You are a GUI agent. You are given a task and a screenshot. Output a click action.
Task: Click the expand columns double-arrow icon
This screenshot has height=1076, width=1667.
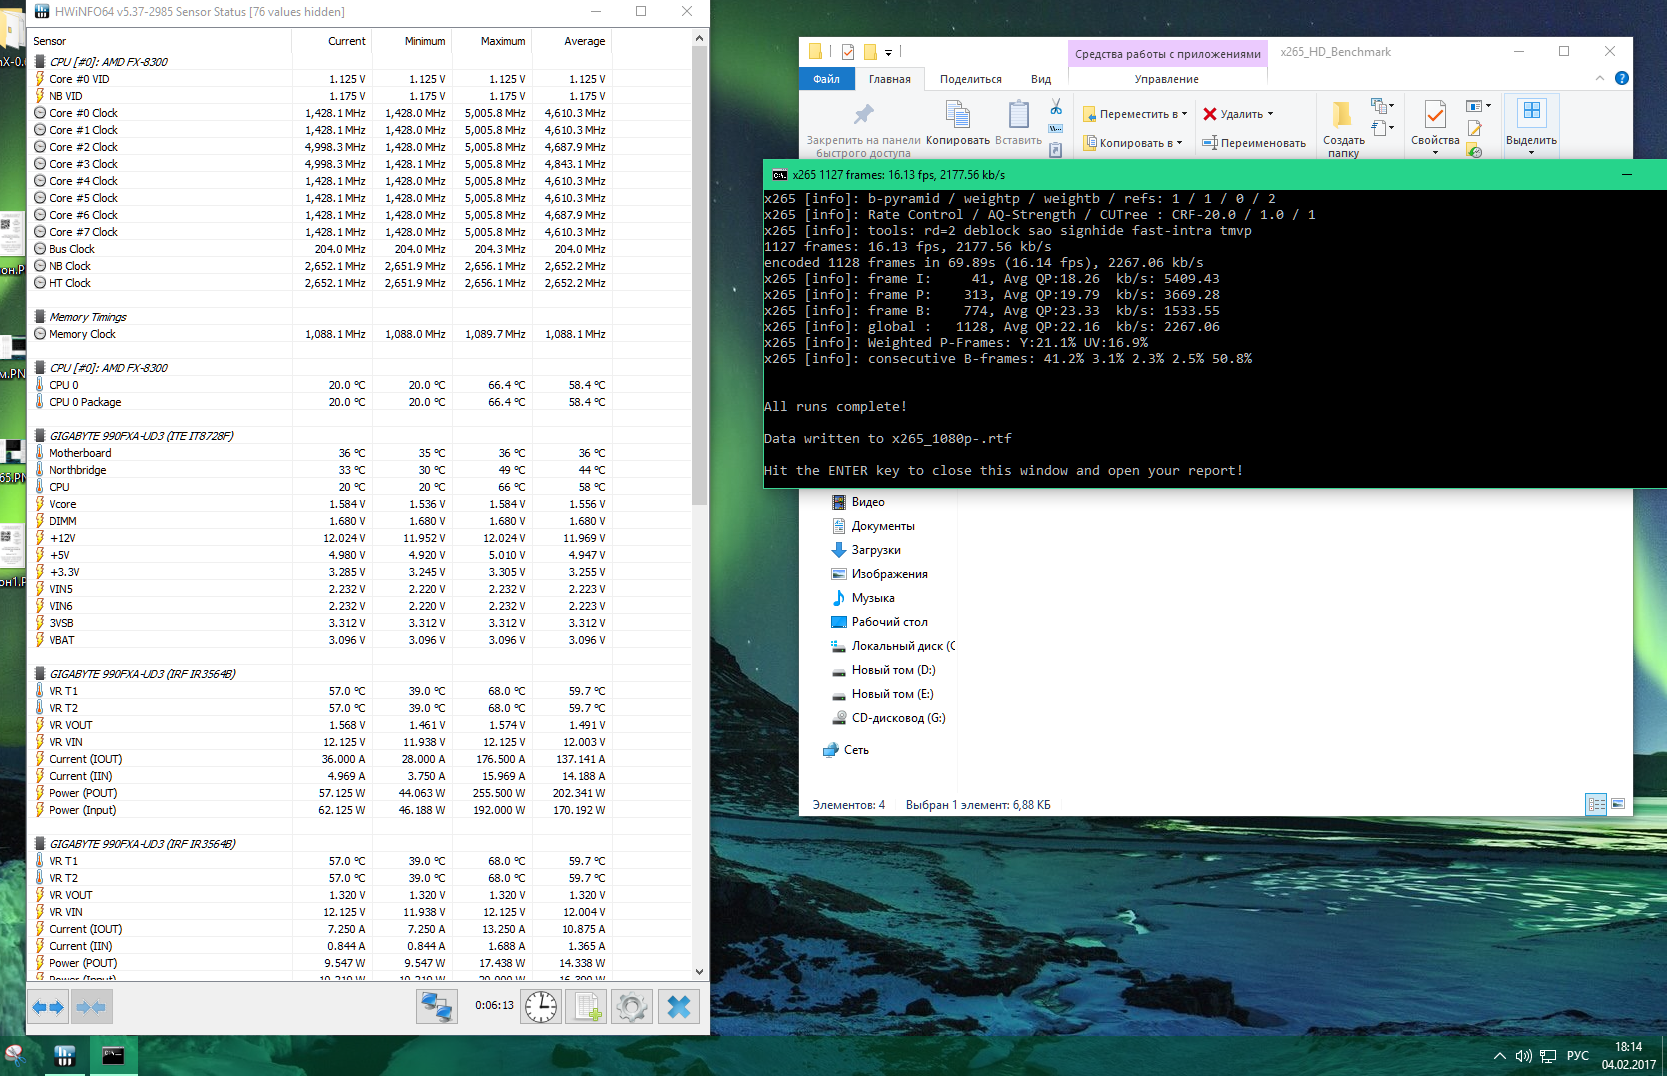pos(47,1007)
